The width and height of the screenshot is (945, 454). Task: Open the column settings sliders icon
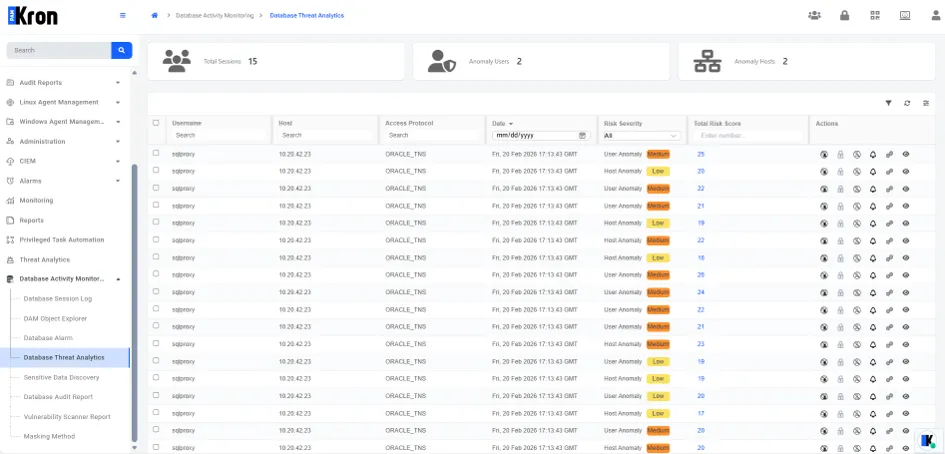click(x=926, y=103)
